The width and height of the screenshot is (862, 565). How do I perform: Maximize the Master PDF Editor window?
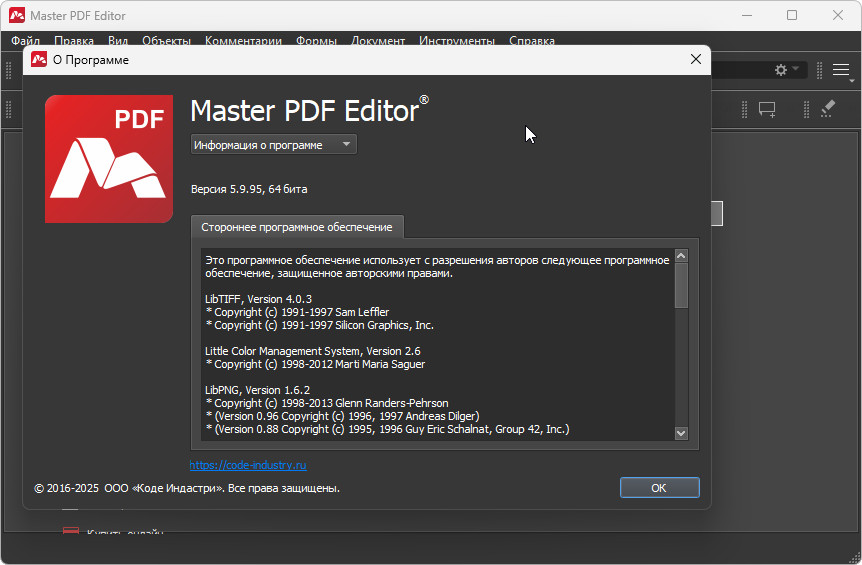pos(792,16)
